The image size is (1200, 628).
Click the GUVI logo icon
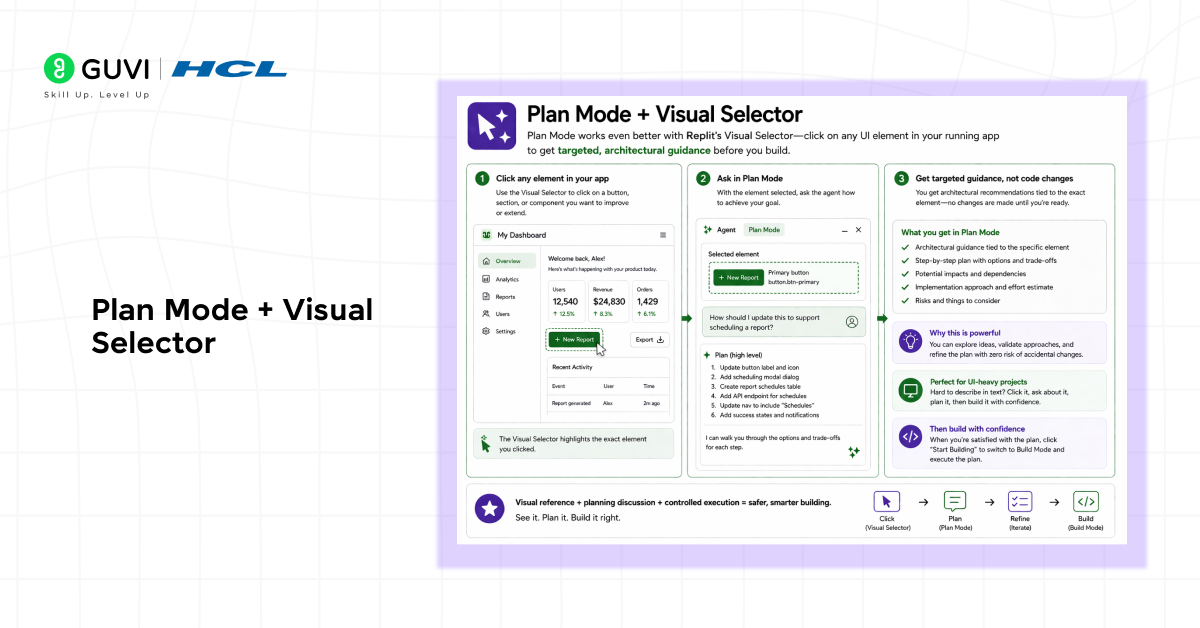tap(61, 68)
